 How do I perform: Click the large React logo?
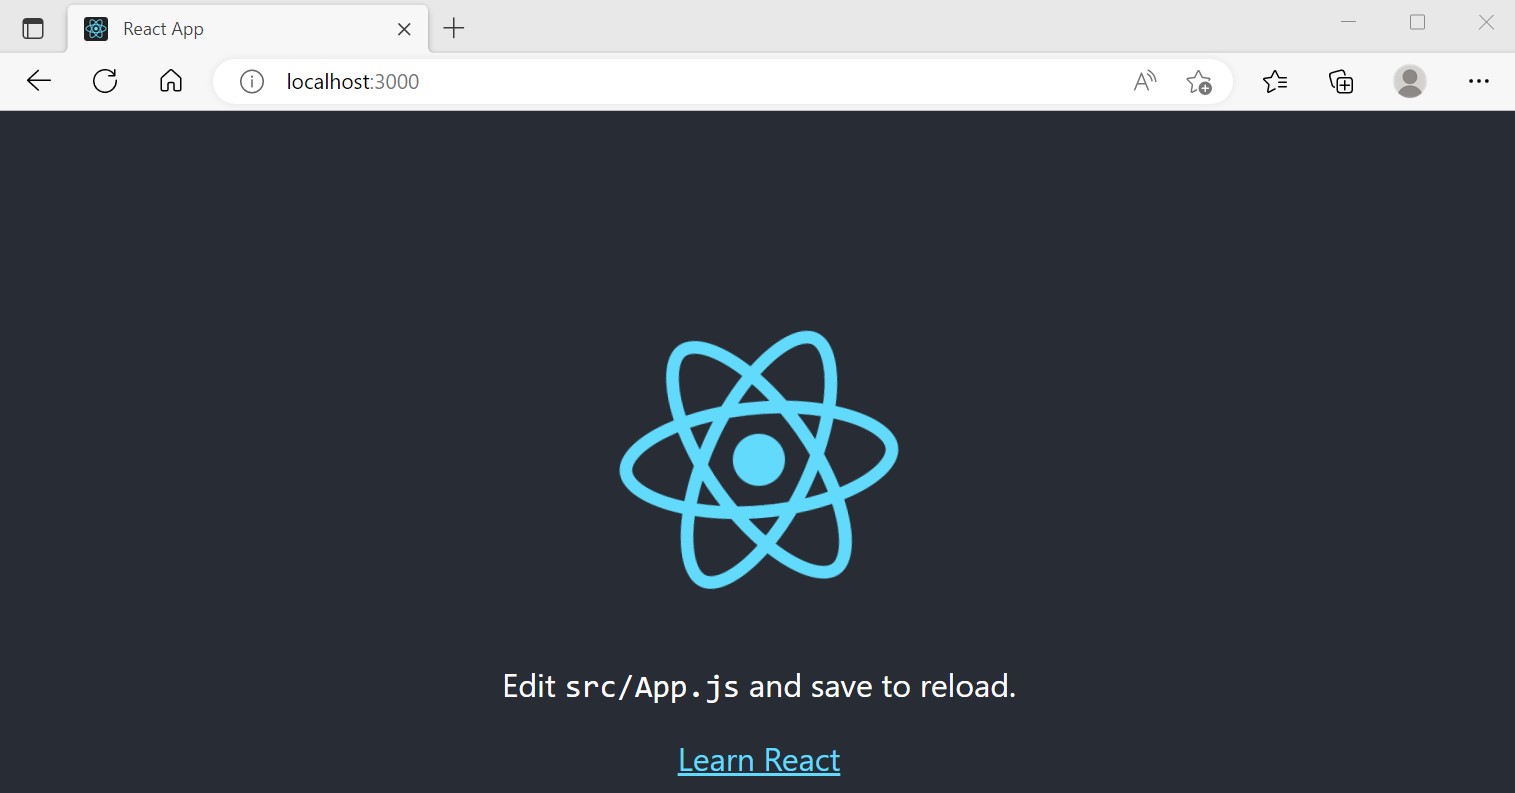coord(759,459)
